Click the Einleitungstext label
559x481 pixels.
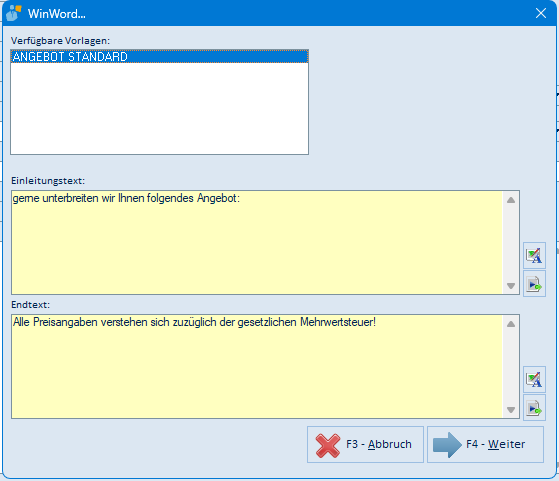[x=48, y=181]
